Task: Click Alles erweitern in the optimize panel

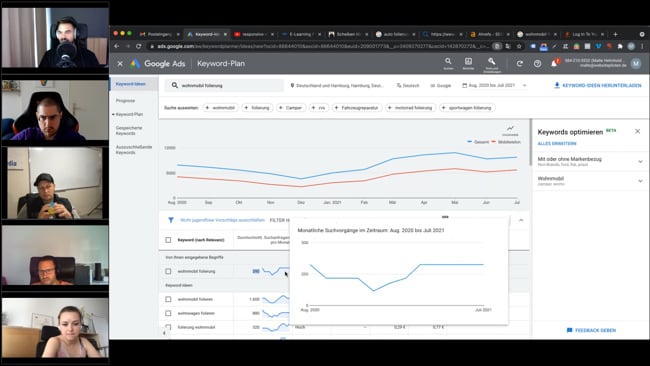Action: tap(557, 143)
